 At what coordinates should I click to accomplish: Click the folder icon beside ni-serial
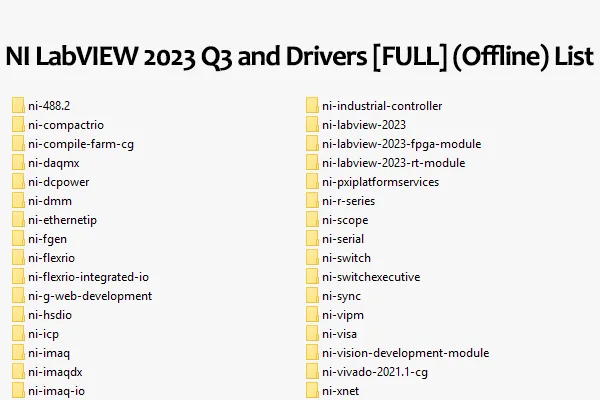pos(312,238)
